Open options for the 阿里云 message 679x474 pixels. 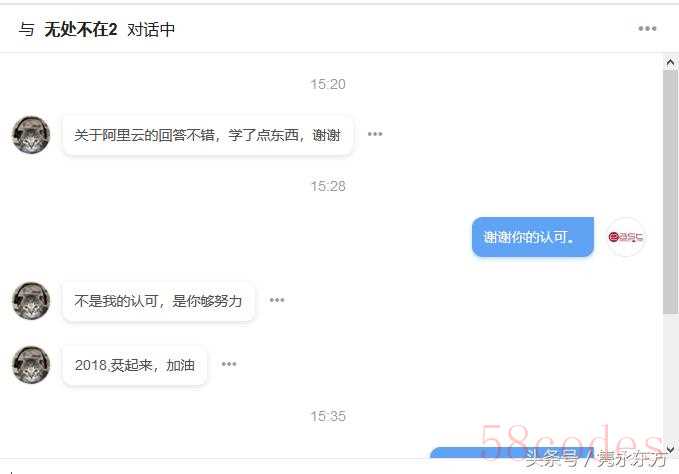tap(375, 134)
